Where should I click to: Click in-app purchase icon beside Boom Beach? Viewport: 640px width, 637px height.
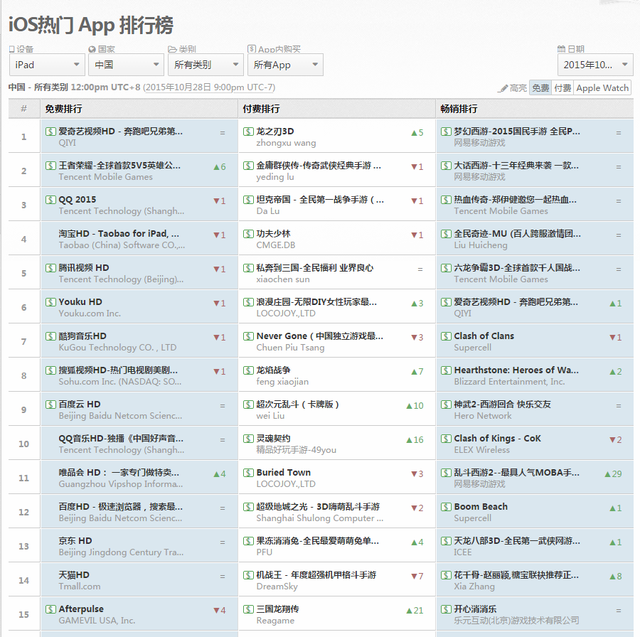pos(446,507)
